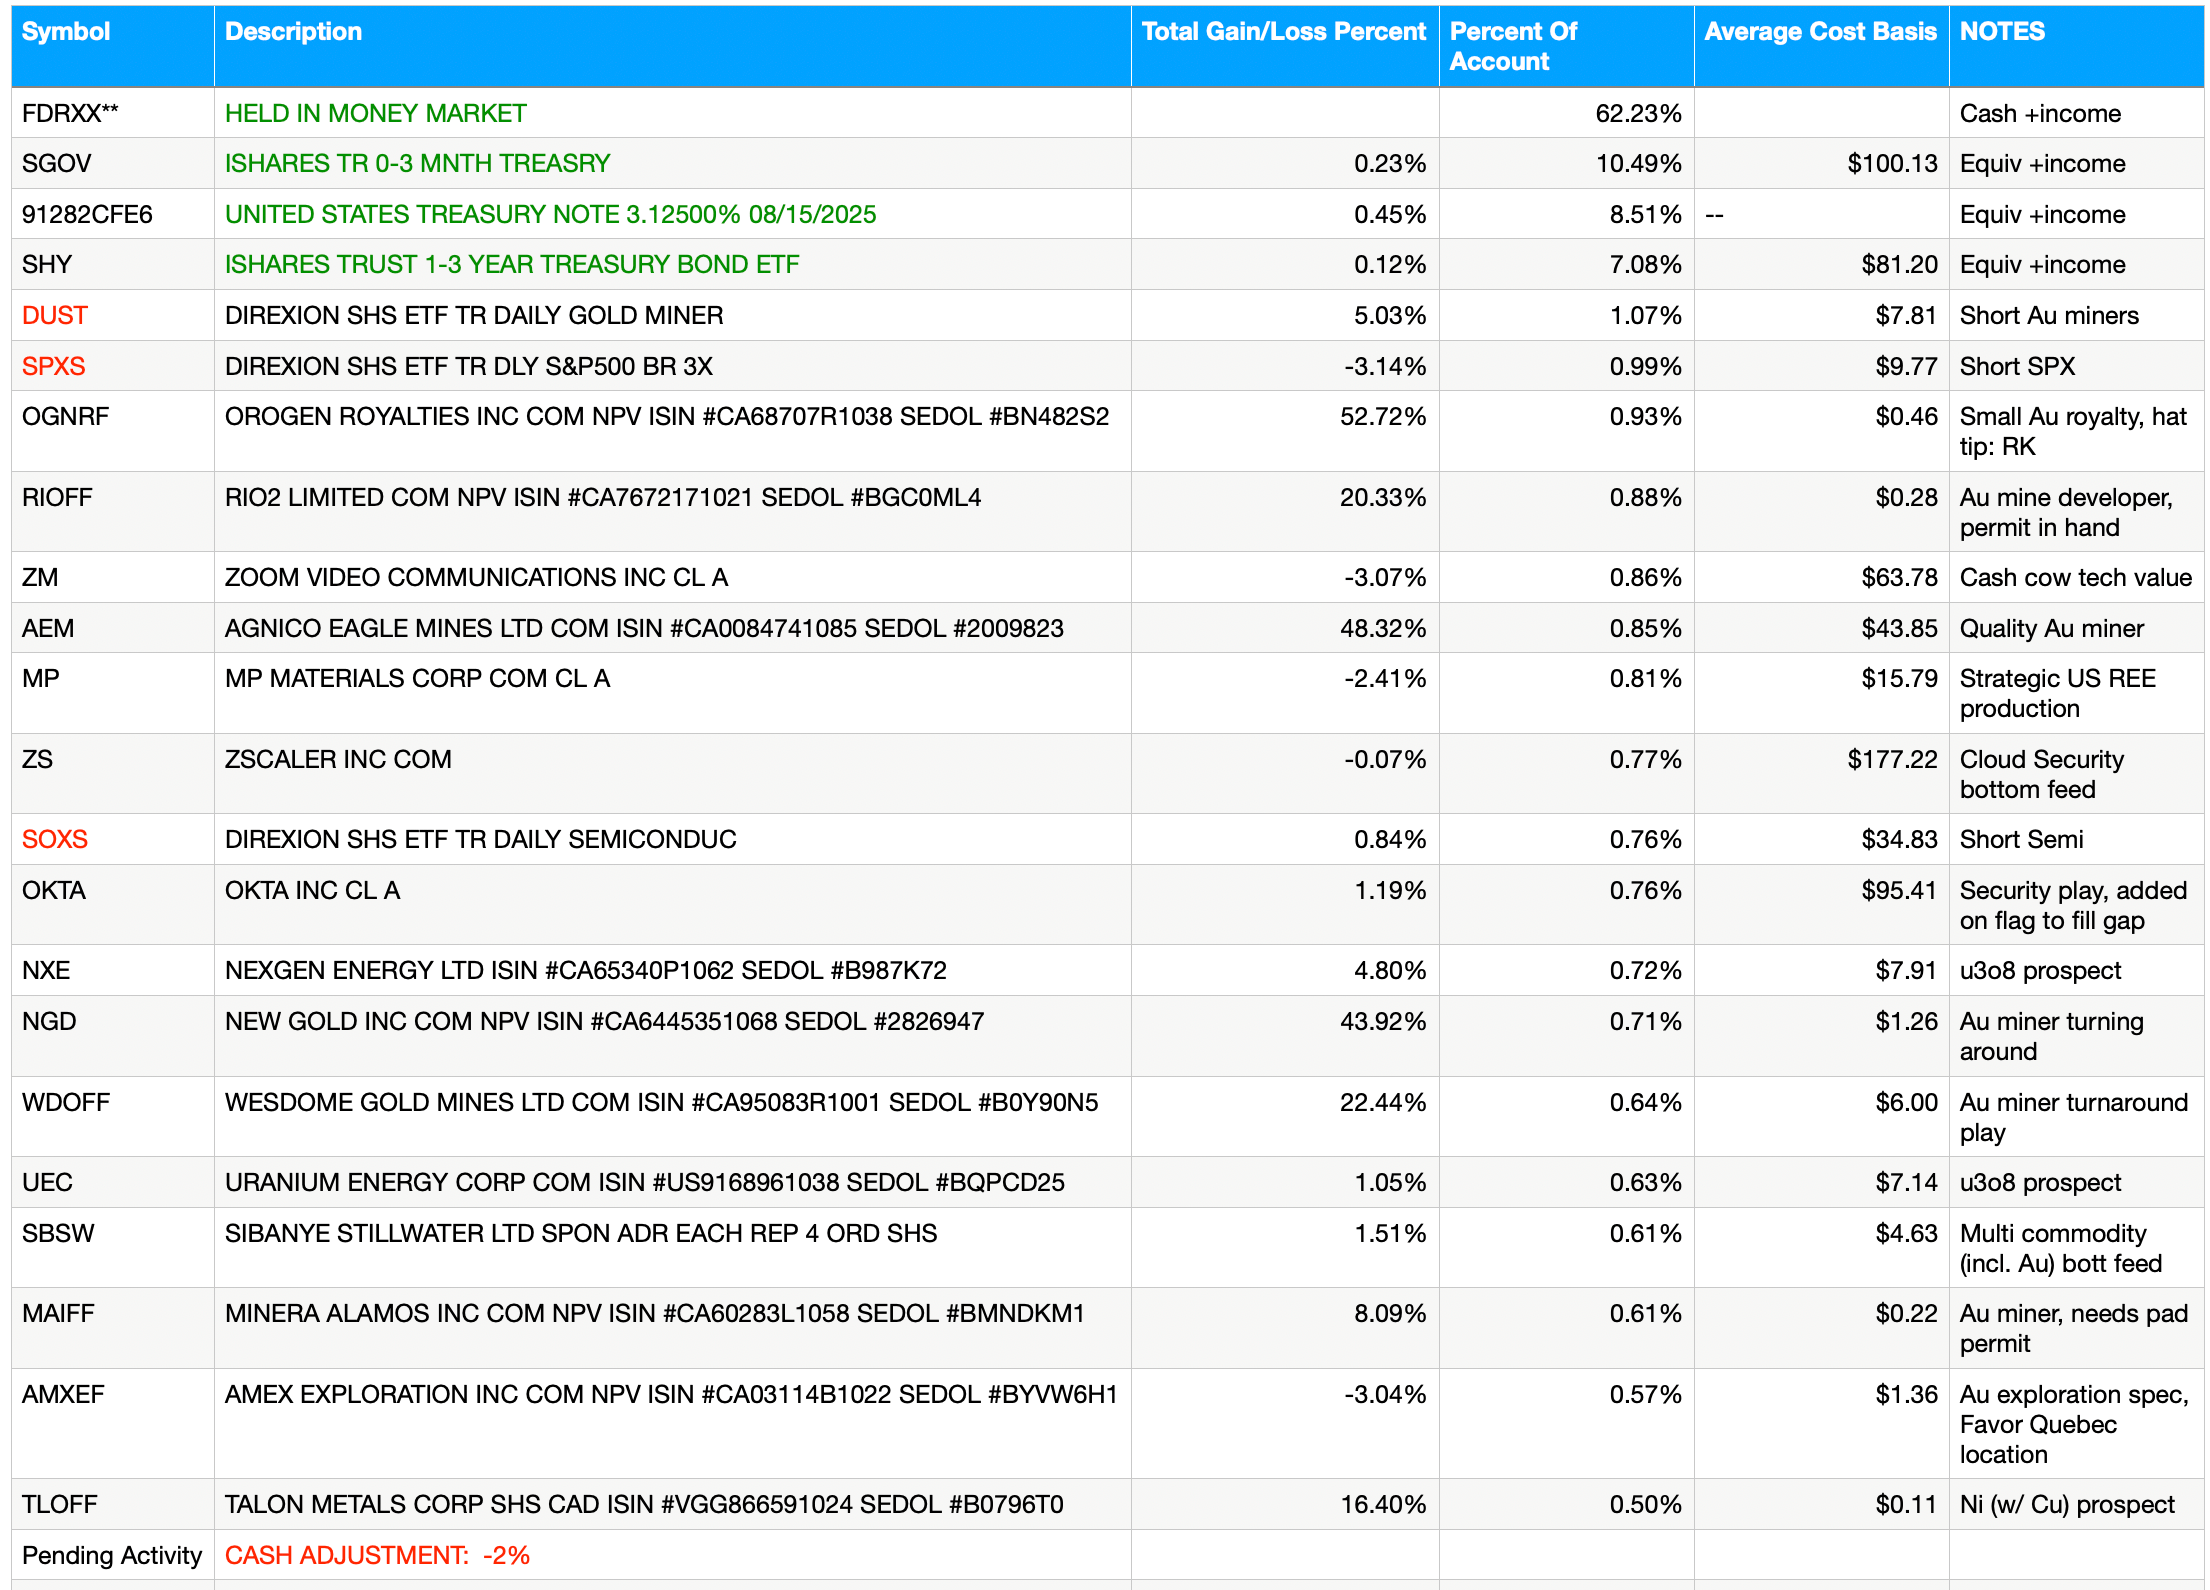Click the Pending Activity cell
The image size is (2210, 1590).
coord(112,1555)
